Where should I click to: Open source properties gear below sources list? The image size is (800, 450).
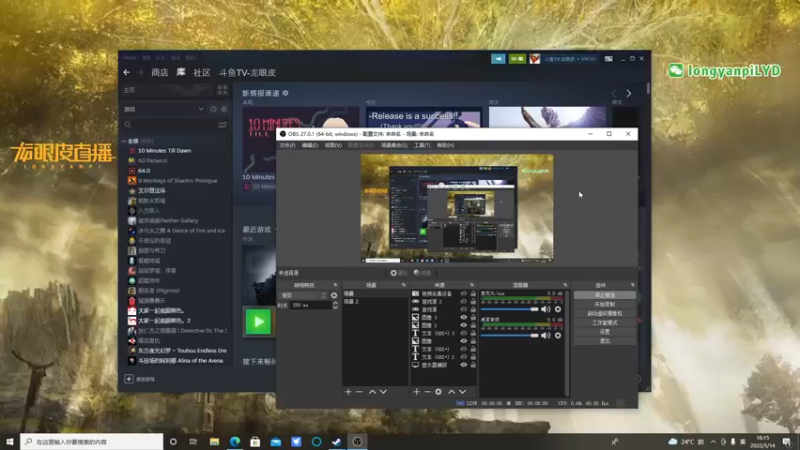coord(438,392)
